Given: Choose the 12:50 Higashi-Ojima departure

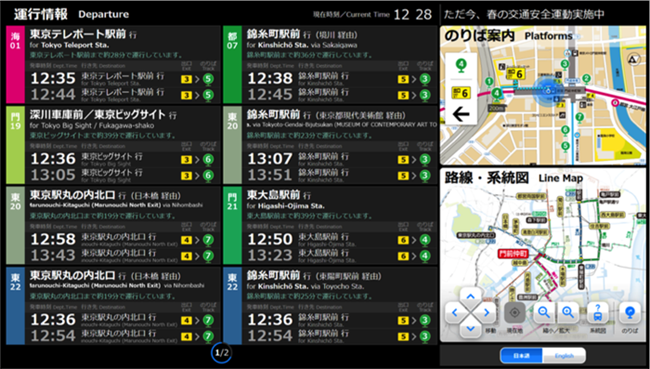Looking at the screenshot, I should (x=330, y=239).
